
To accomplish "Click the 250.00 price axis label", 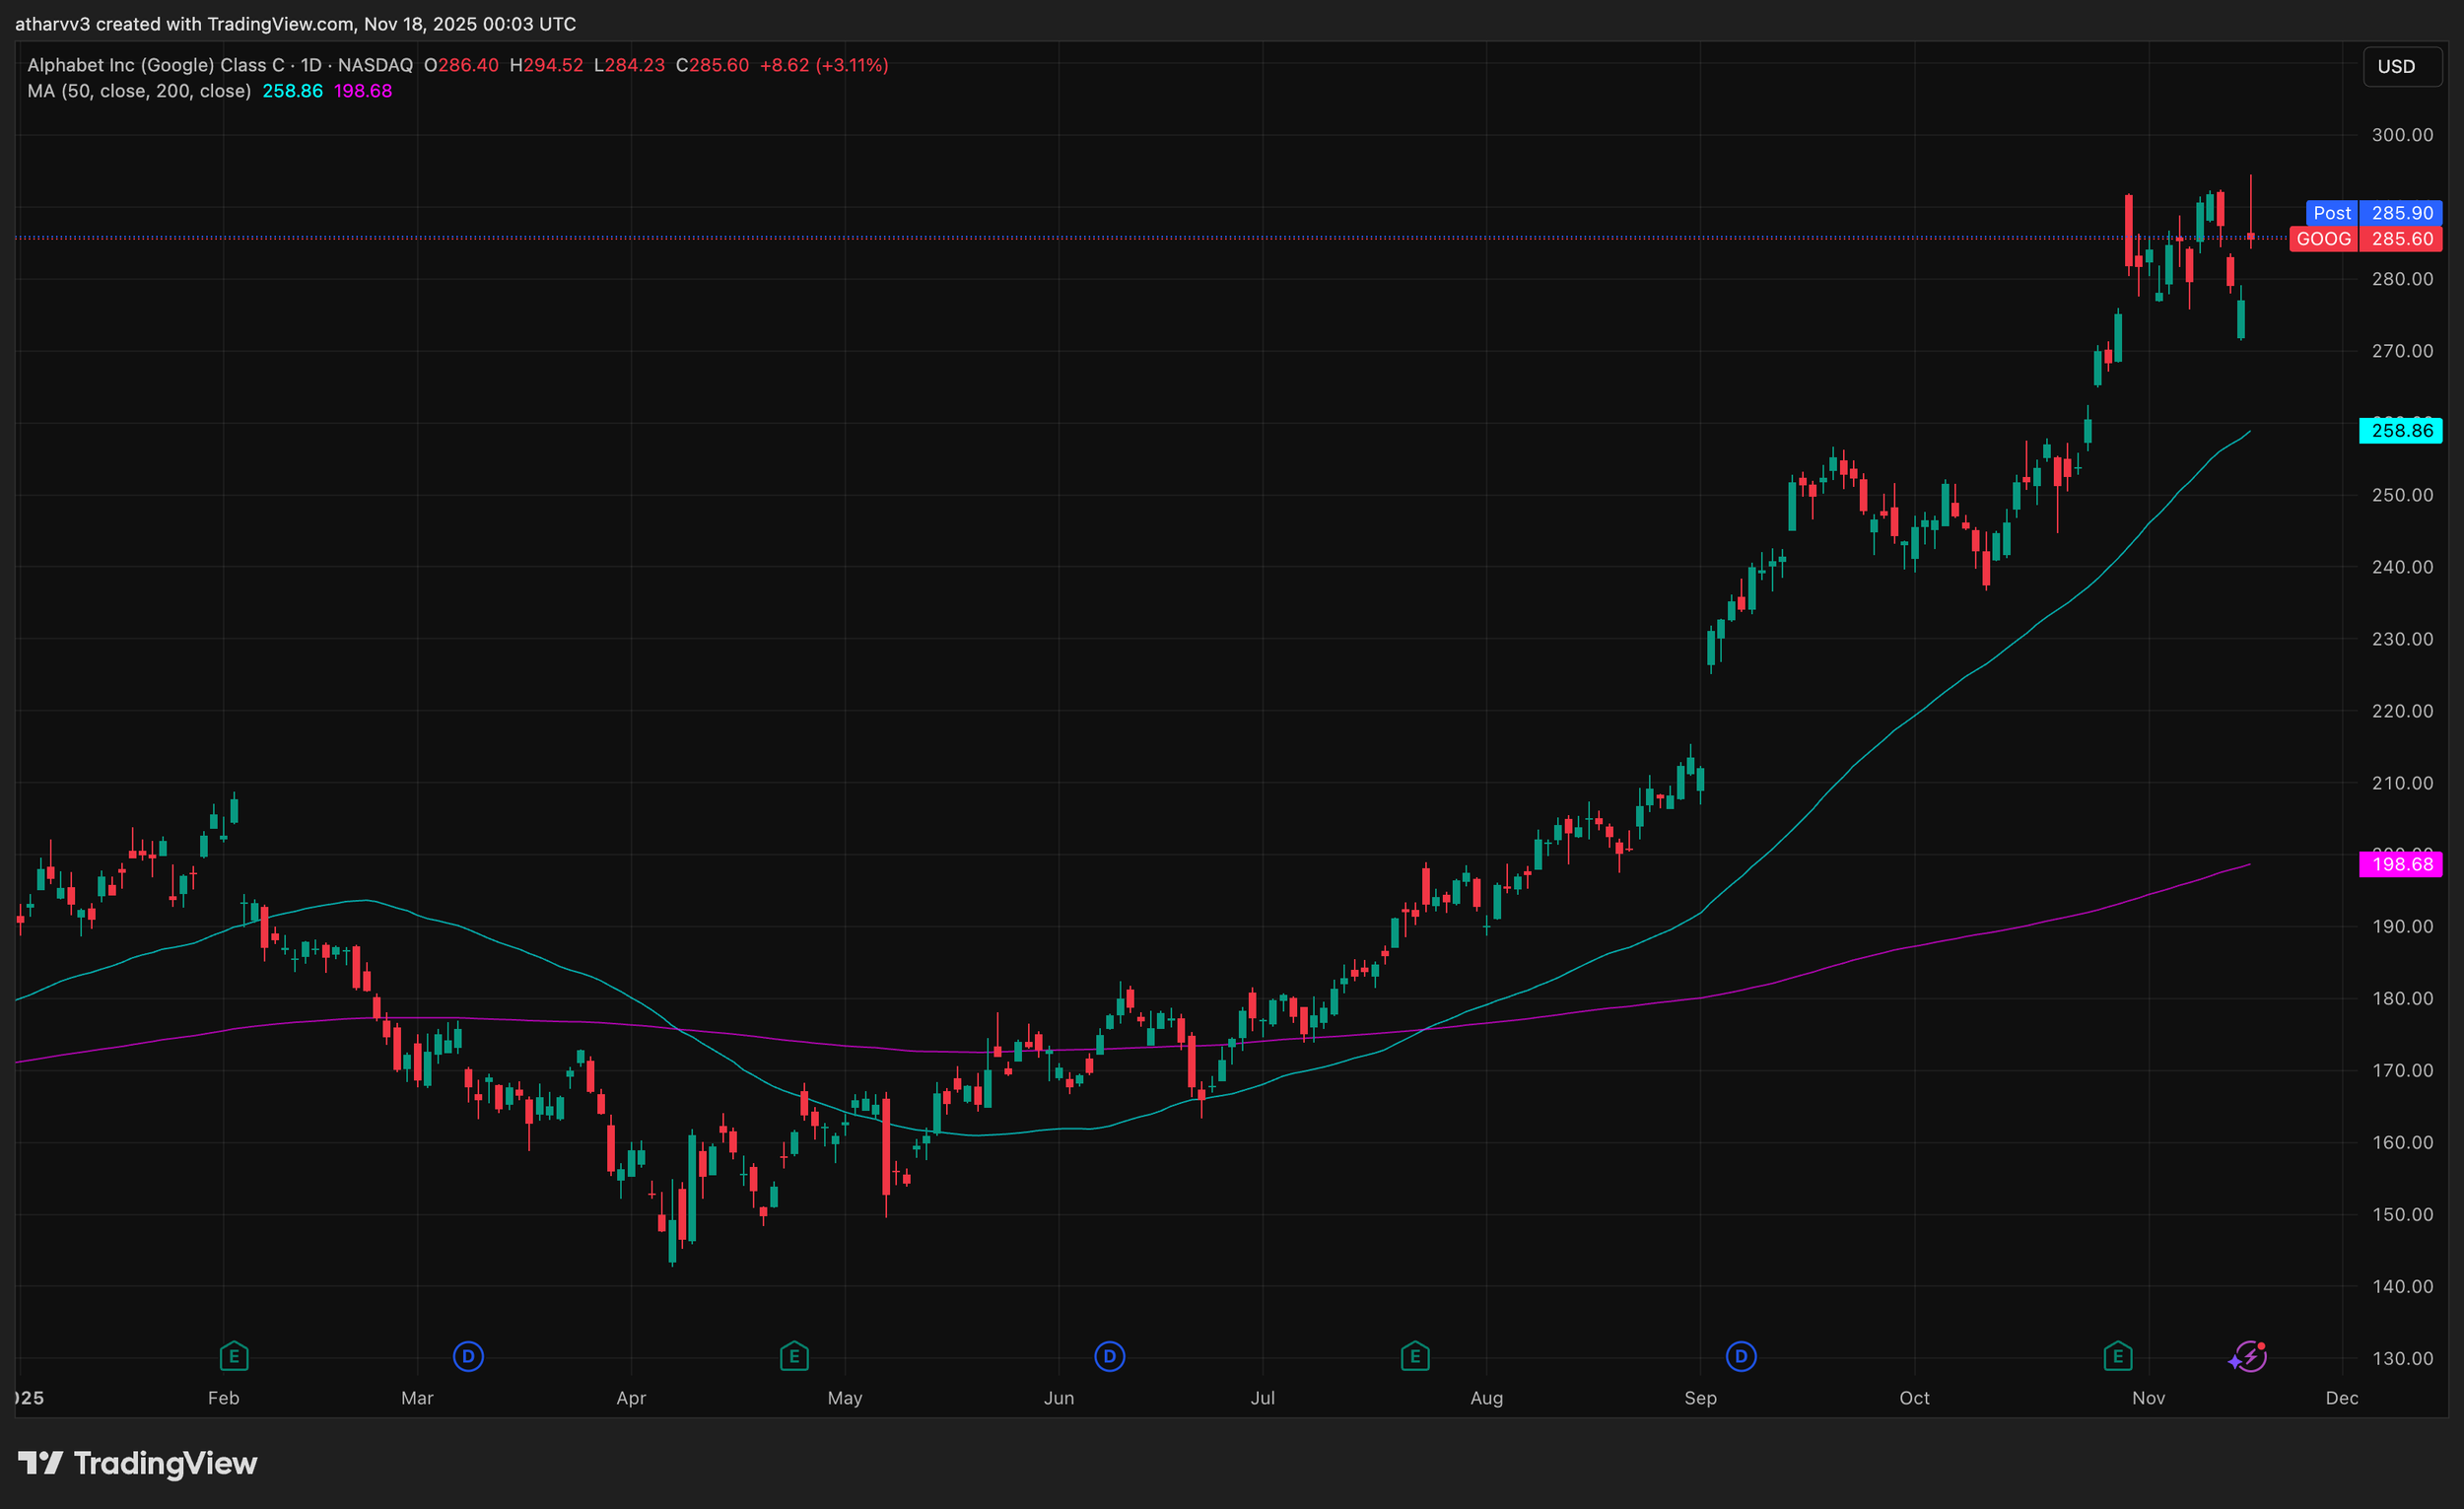I will click(2403, 495).
